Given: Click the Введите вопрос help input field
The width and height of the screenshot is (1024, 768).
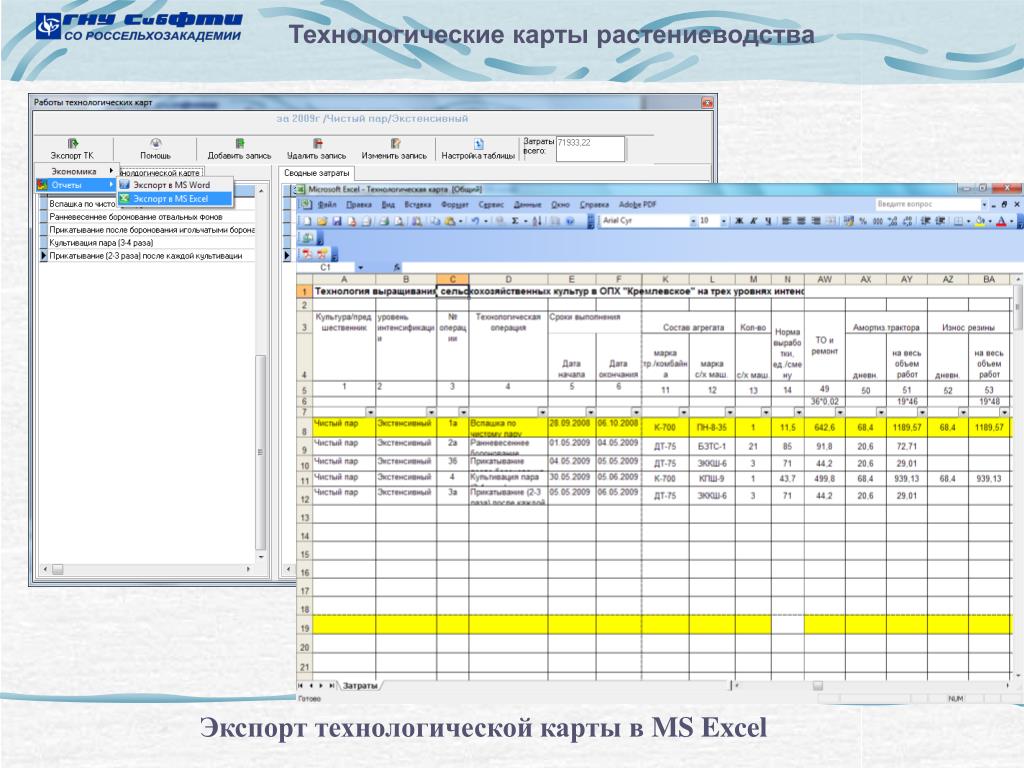Looking at the screenshot, I should [926, 204].
